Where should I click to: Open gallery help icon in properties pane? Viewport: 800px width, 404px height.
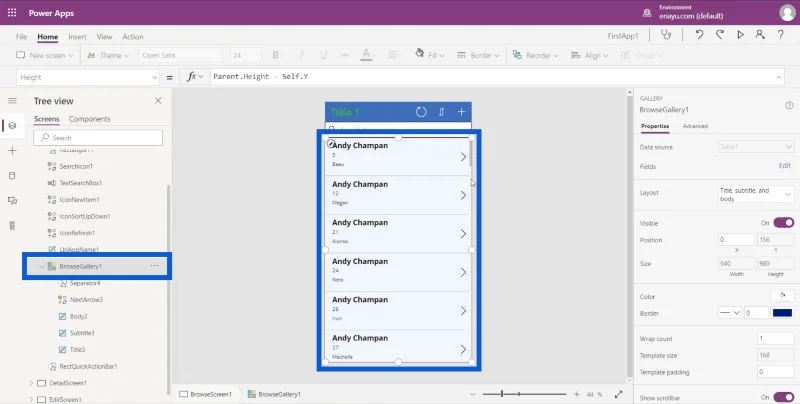coord(789,106)
